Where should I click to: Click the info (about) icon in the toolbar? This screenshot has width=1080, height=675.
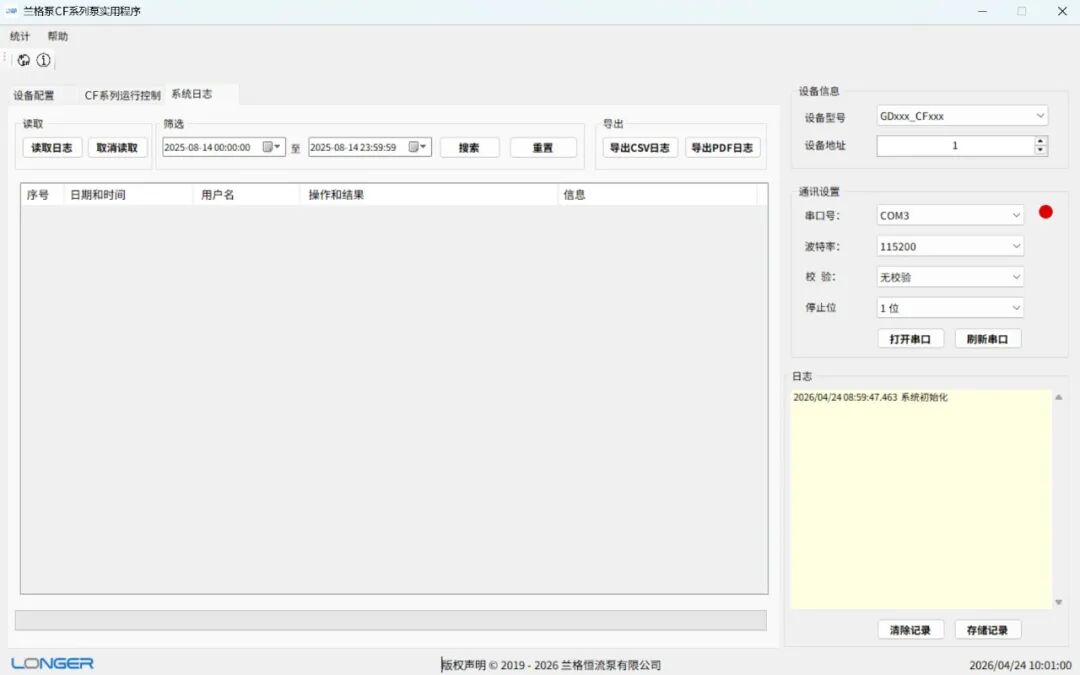[x=42, y=60]
